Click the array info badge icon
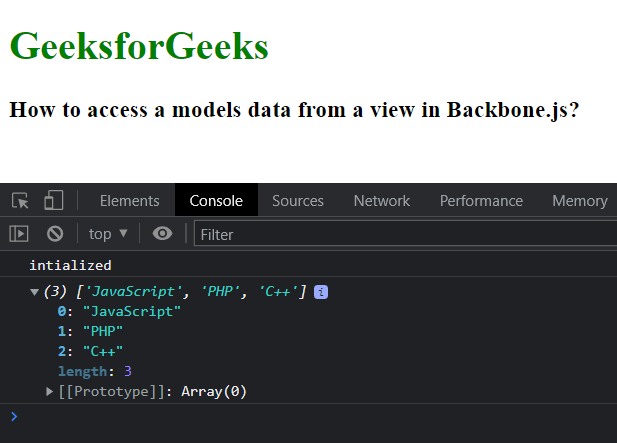 321,292
